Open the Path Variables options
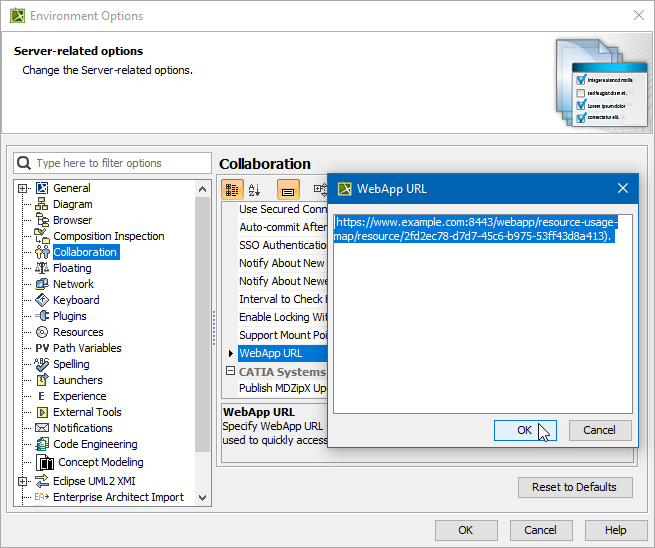The width and height of the screenshot is (655, 548). pyautogui.click(x=87, y=348)
